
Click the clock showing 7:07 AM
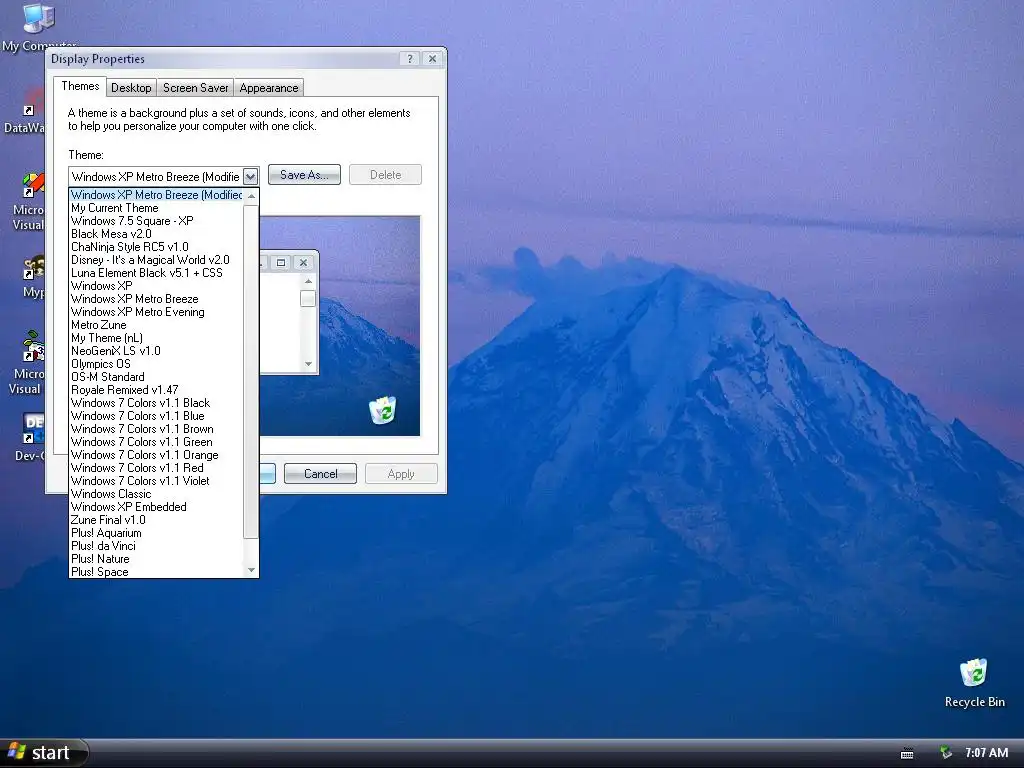click(x=986, y=753)
